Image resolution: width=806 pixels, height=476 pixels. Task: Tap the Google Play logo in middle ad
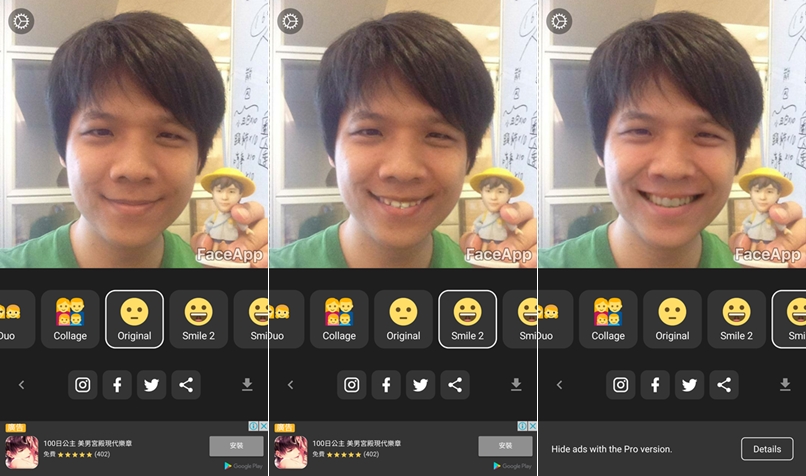point(512,466)
